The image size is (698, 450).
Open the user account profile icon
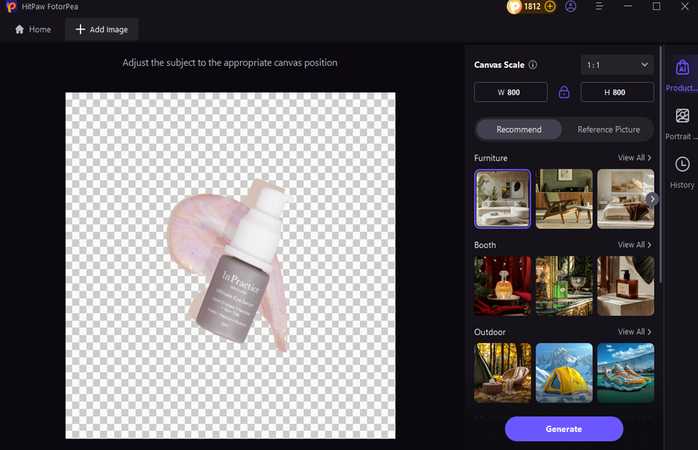pos(571,7)
